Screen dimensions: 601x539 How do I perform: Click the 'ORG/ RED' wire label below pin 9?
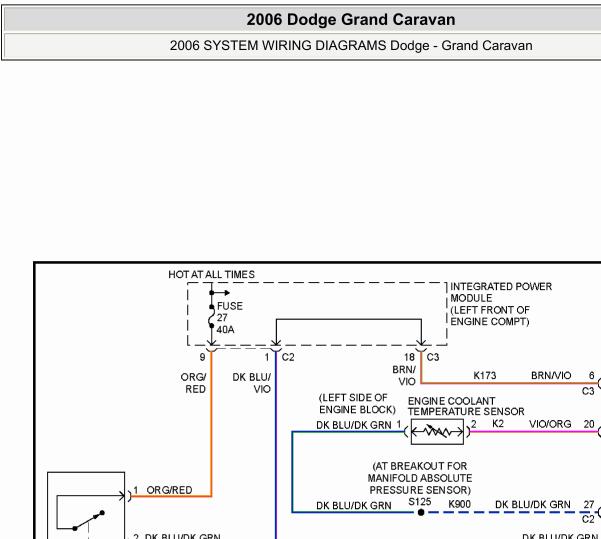(194, 383)
